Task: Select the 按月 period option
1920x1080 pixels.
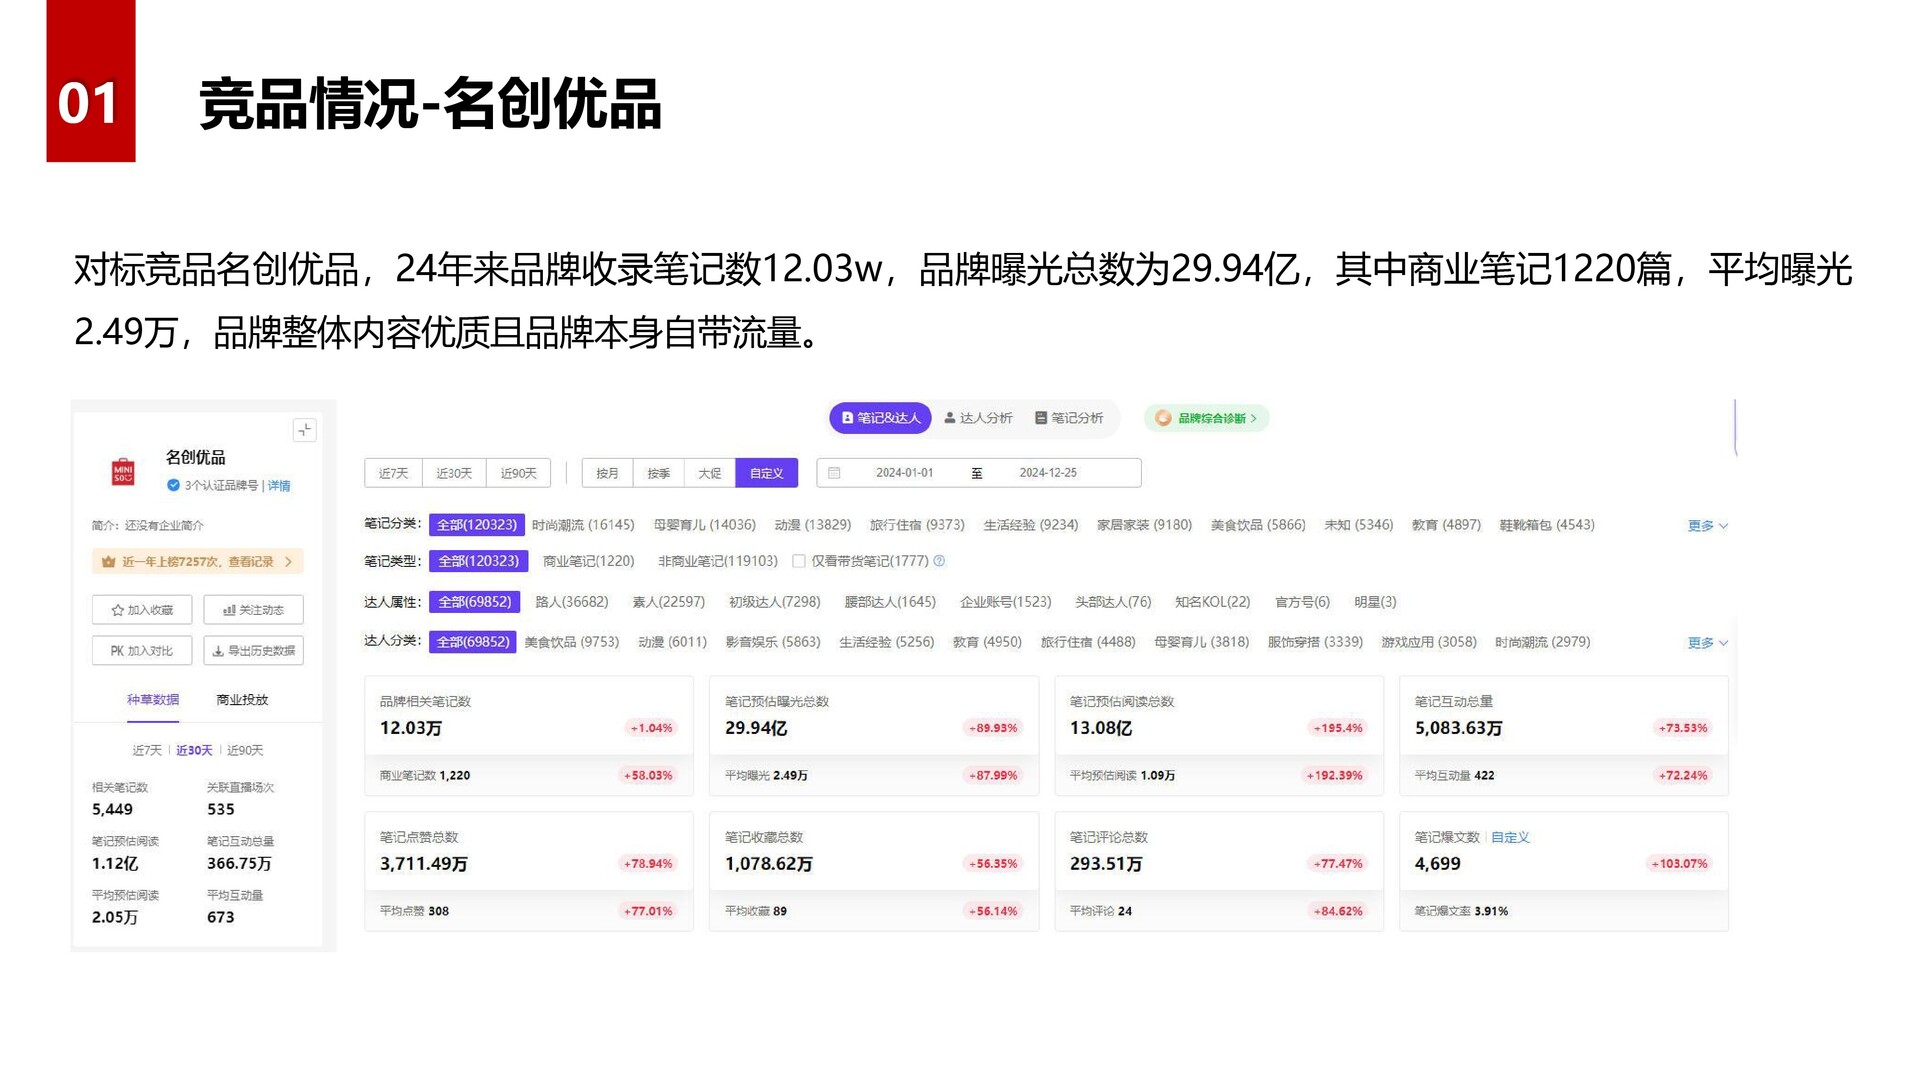Action: point(608,473)
